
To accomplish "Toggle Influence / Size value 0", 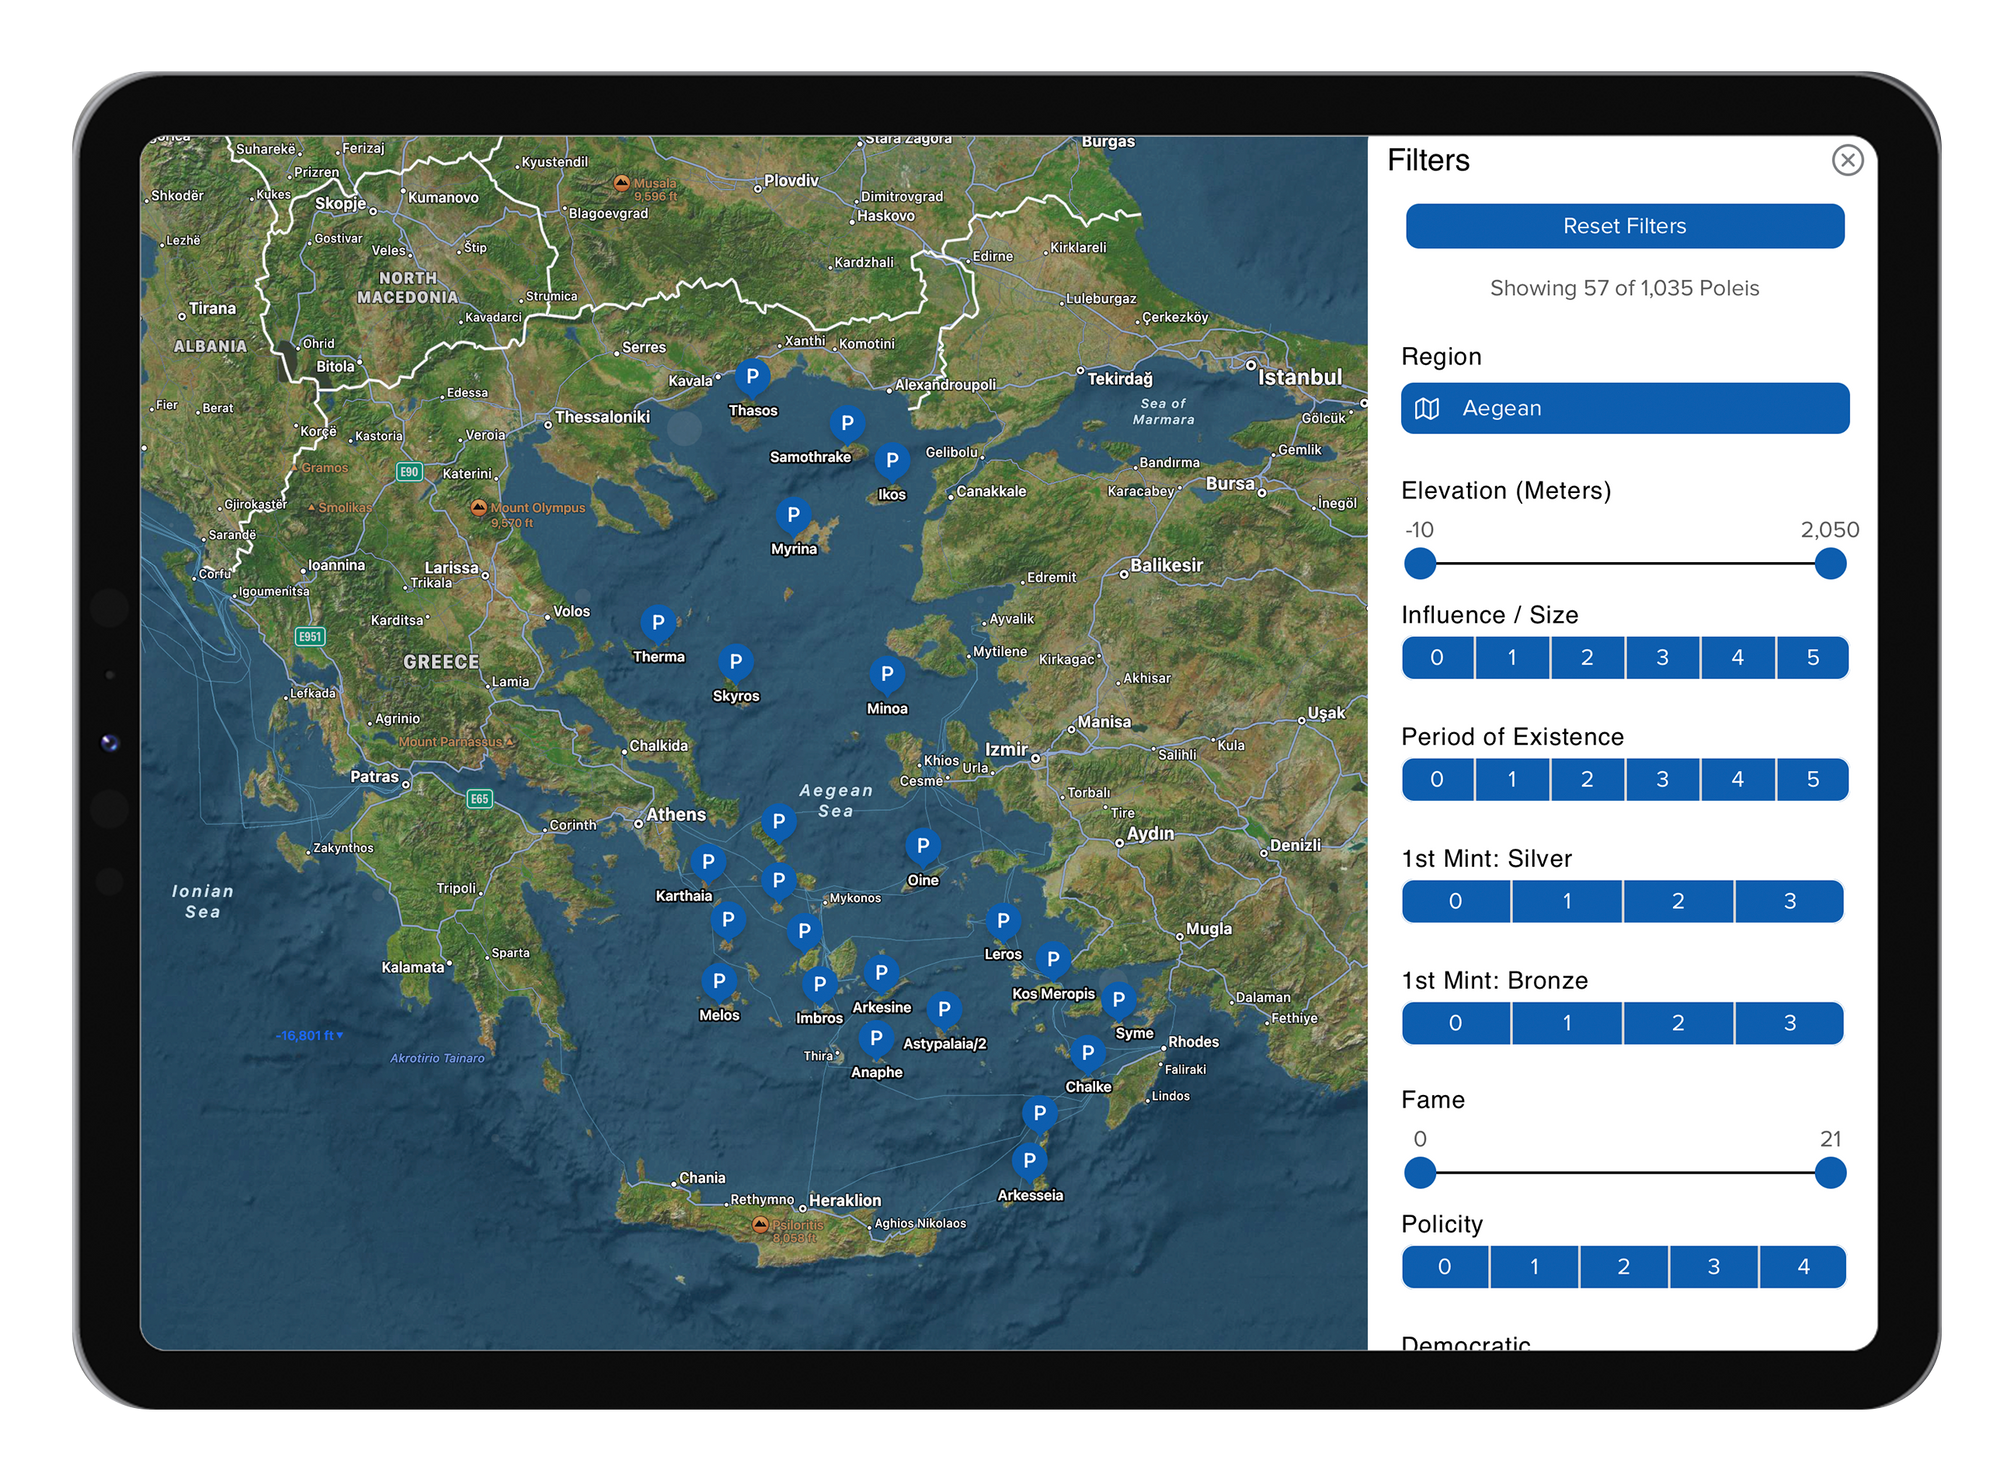I will click(x=1437, y=658).
